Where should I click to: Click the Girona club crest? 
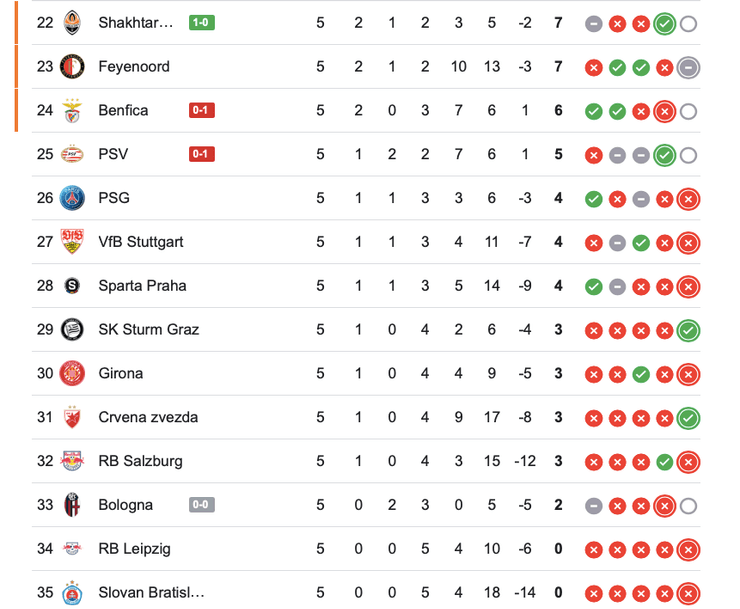[x=72, y=373]
